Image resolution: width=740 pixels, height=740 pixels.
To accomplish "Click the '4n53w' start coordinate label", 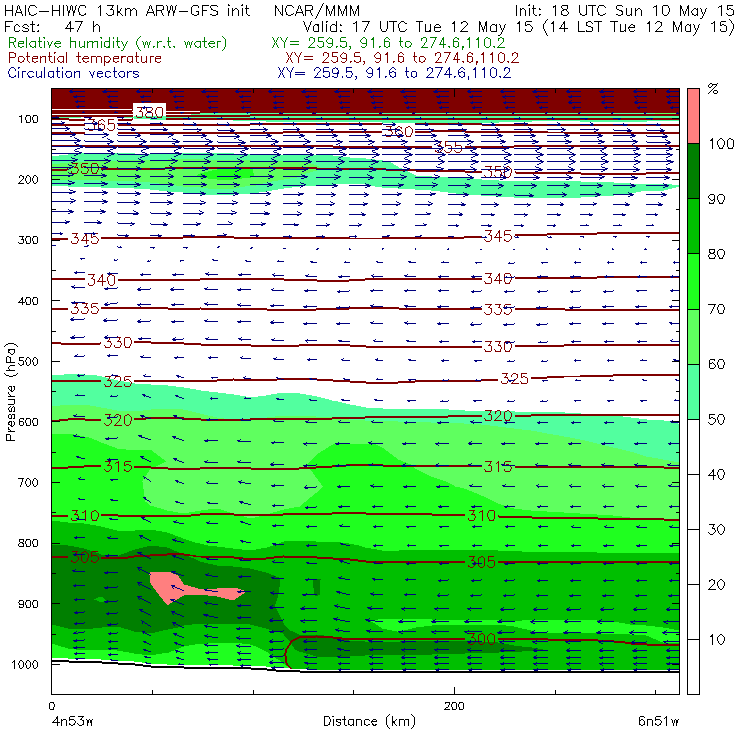I will (72, 721).
